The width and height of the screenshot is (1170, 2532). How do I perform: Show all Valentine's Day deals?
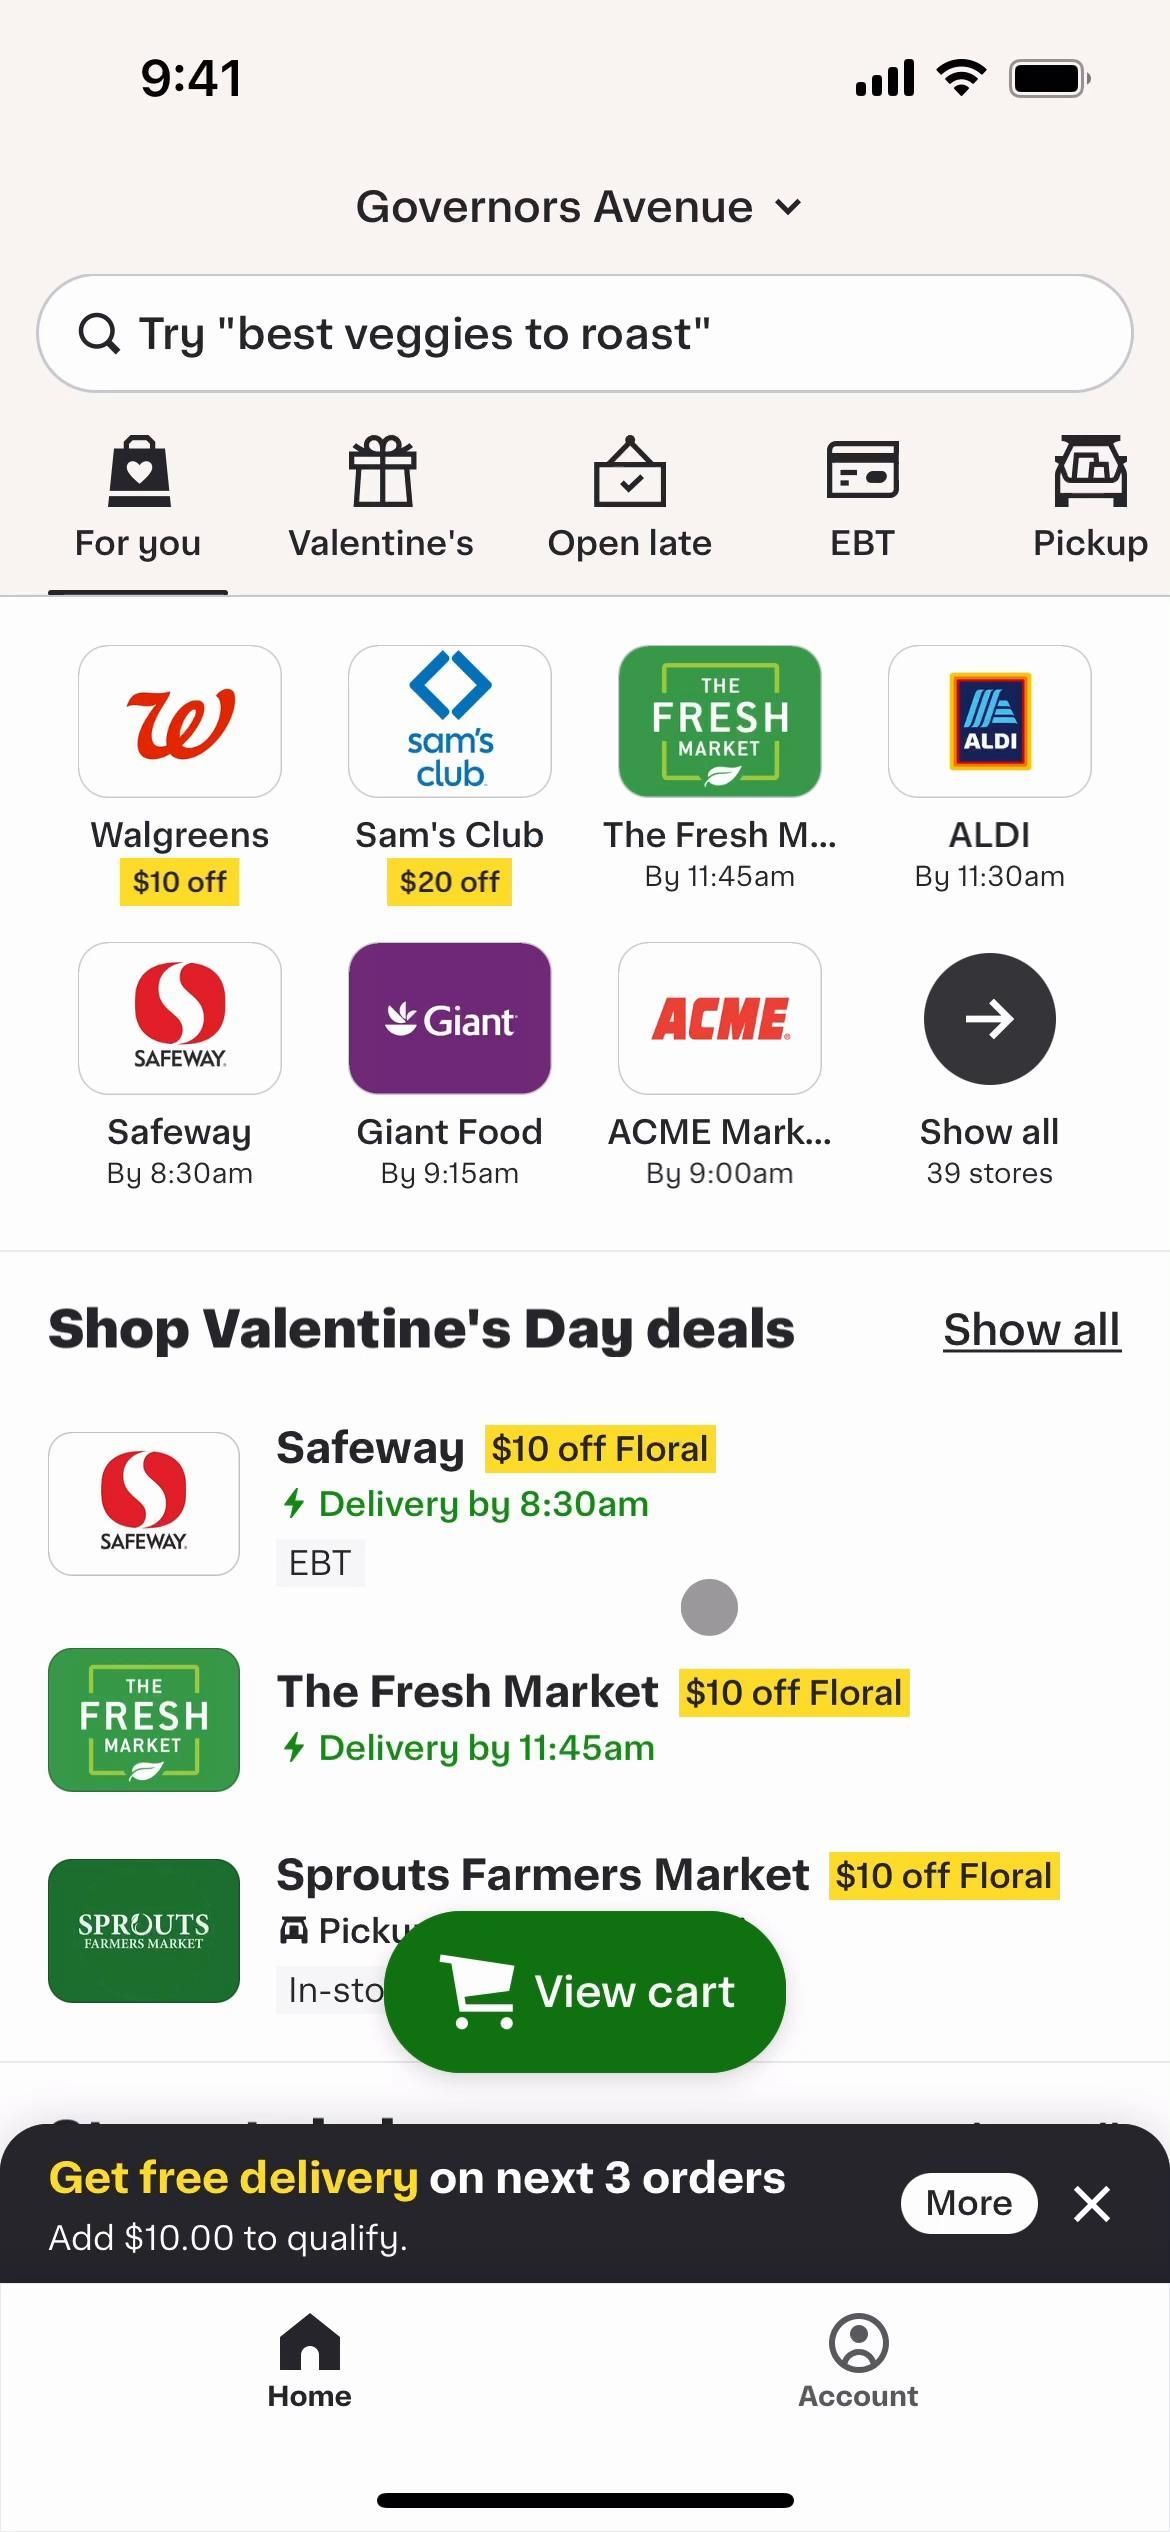point(1031,1330)
